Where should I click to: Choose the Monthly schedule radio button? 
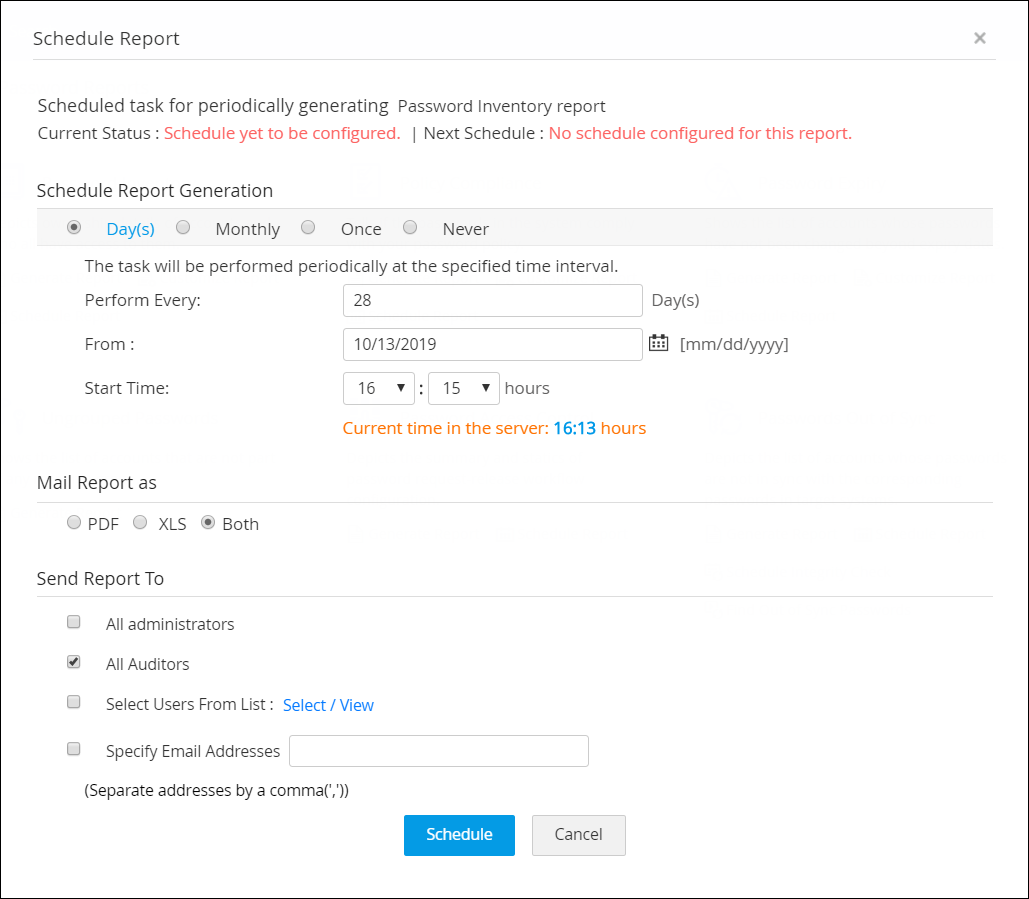[183, 228]
